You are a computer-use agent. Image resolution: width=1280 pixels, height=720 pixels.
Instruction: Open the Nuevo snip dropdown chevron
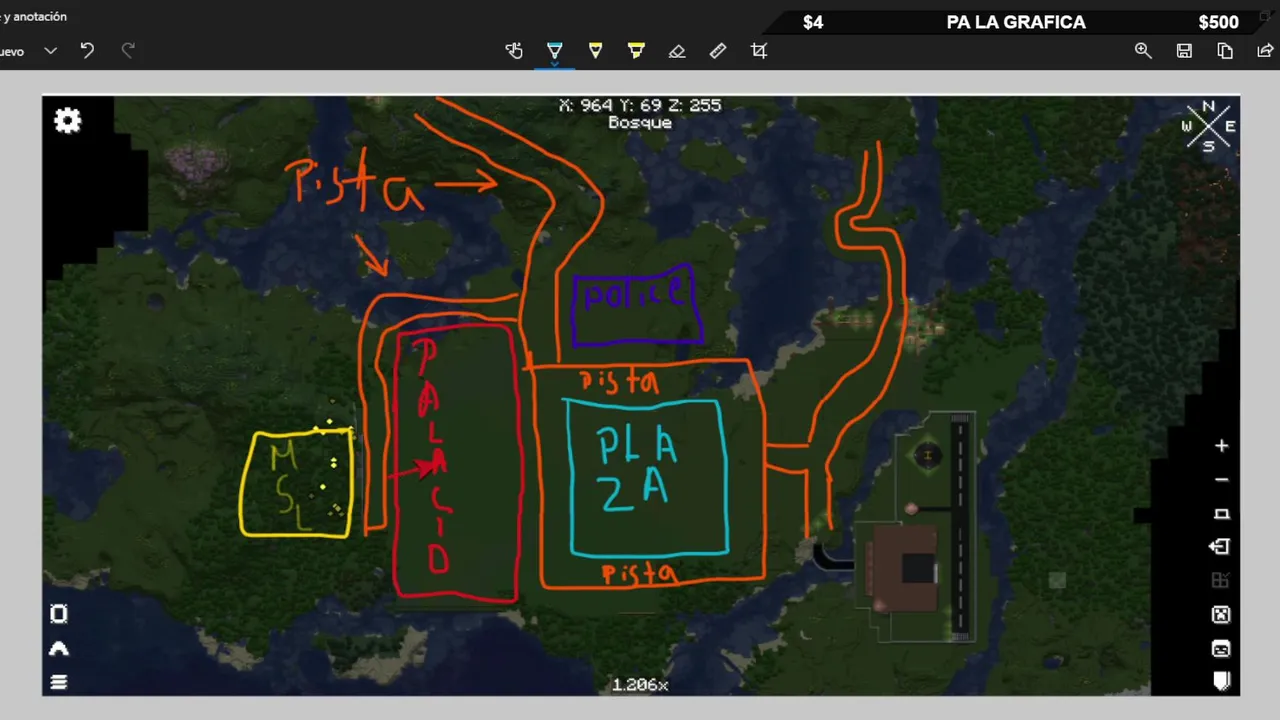click(x=50, y=51)
